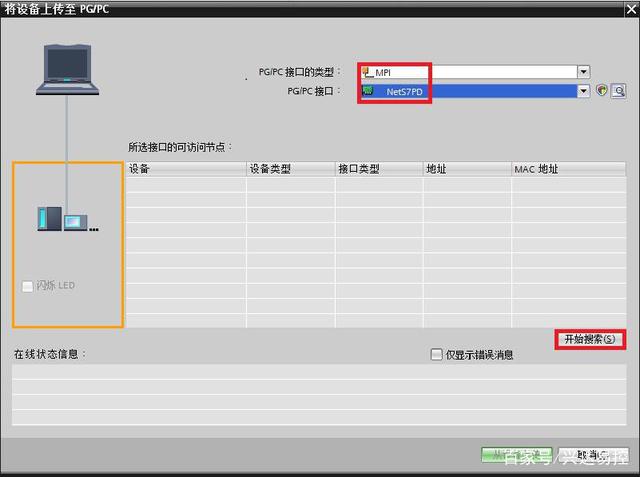Click the 接口类型 column header
Image resolution: width=640 pixels, height=477 pixels.
coord(379,169)
